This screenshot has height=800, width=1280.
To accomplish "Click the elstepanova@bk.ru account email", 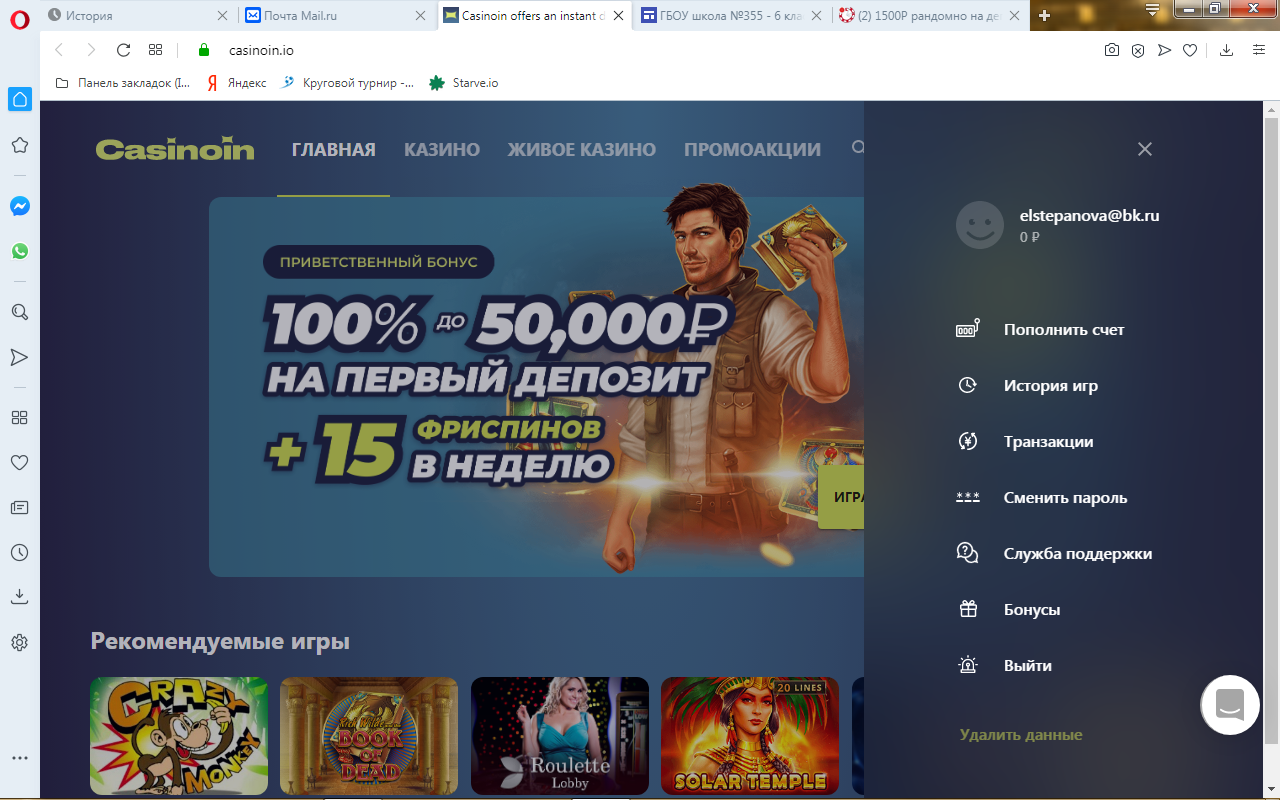I will click(x=1089, y=215).
